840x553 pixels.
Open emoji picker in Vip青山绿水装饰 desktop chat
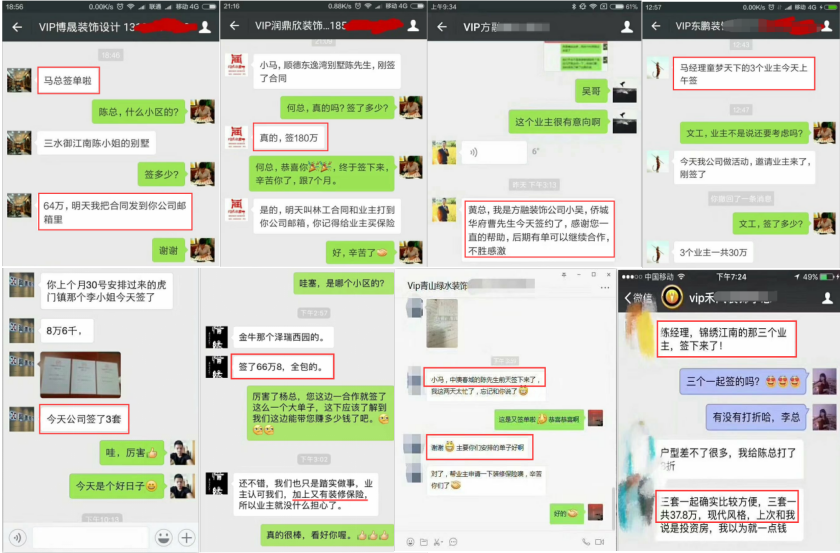pos(408,541)
